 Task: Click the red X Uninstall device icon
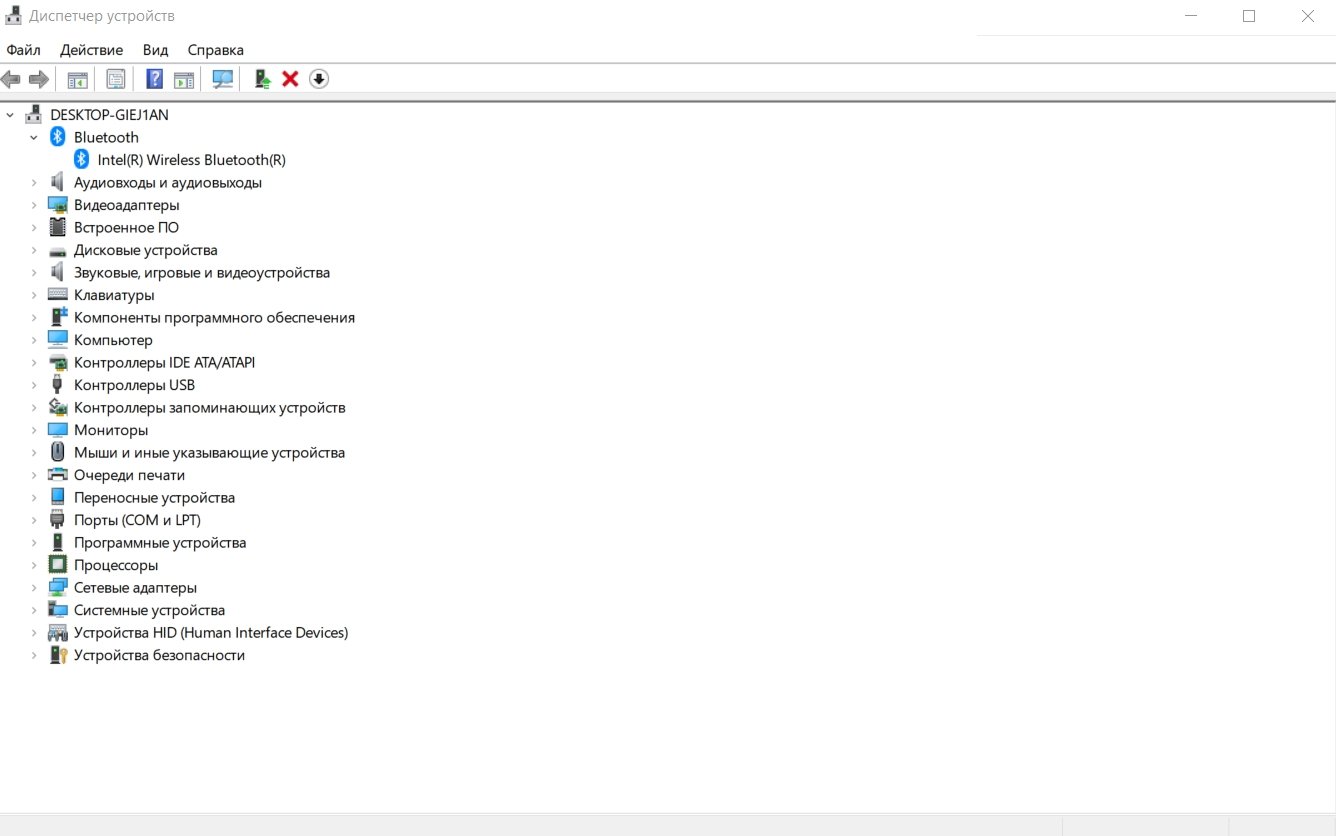[290, 79]
